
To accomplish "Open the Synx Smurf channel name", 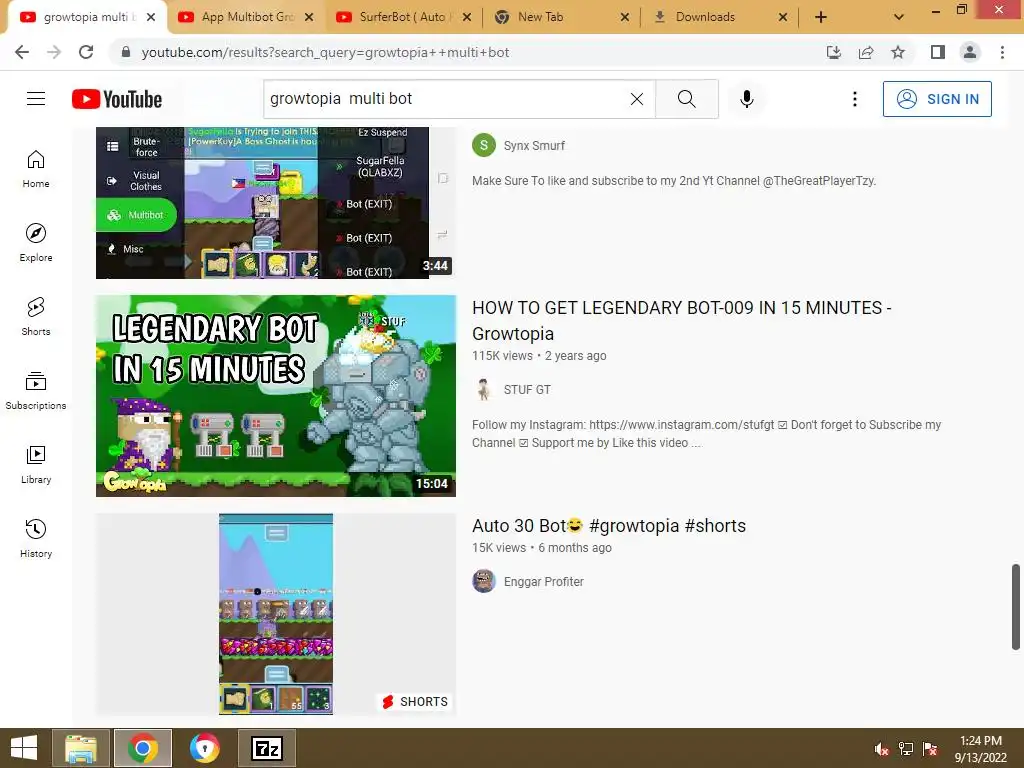I will point(534,146).
